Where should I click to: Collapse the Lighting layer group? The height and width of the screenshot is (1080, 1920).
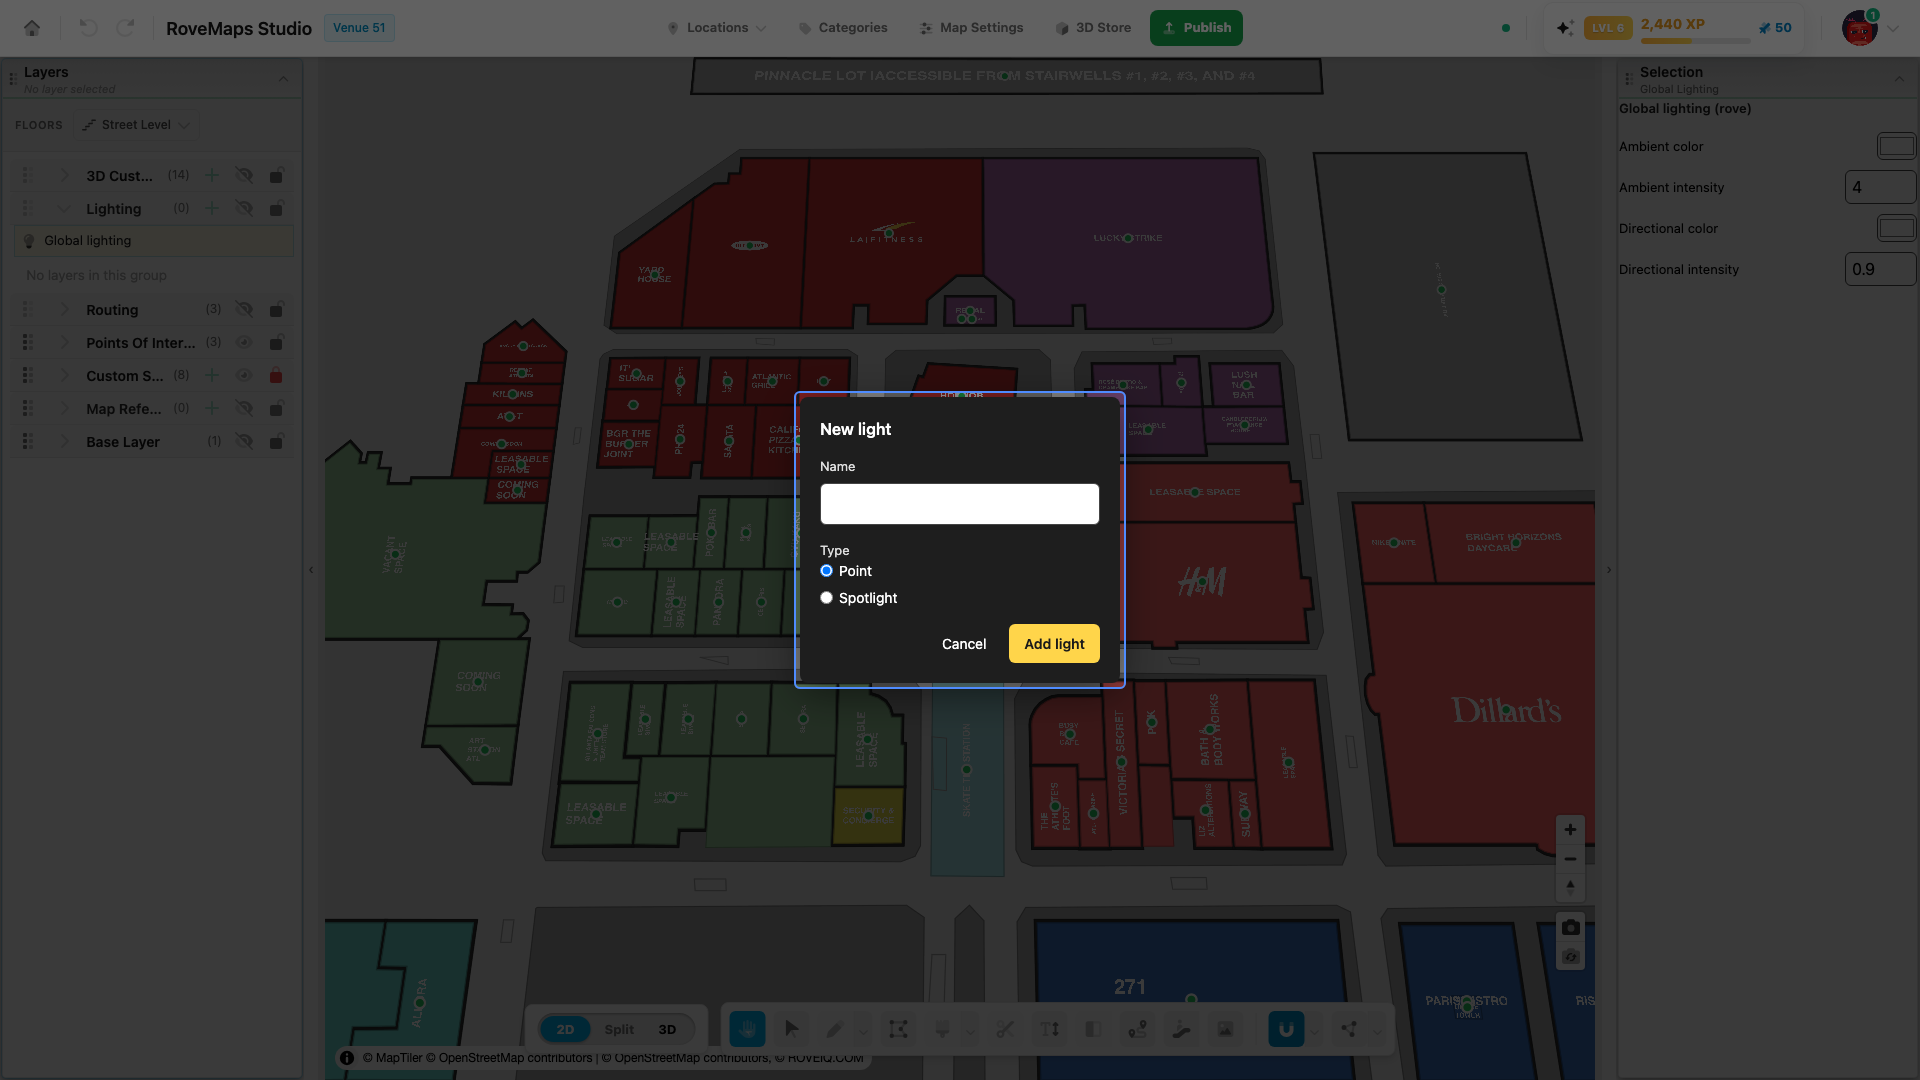click(64, 208)
